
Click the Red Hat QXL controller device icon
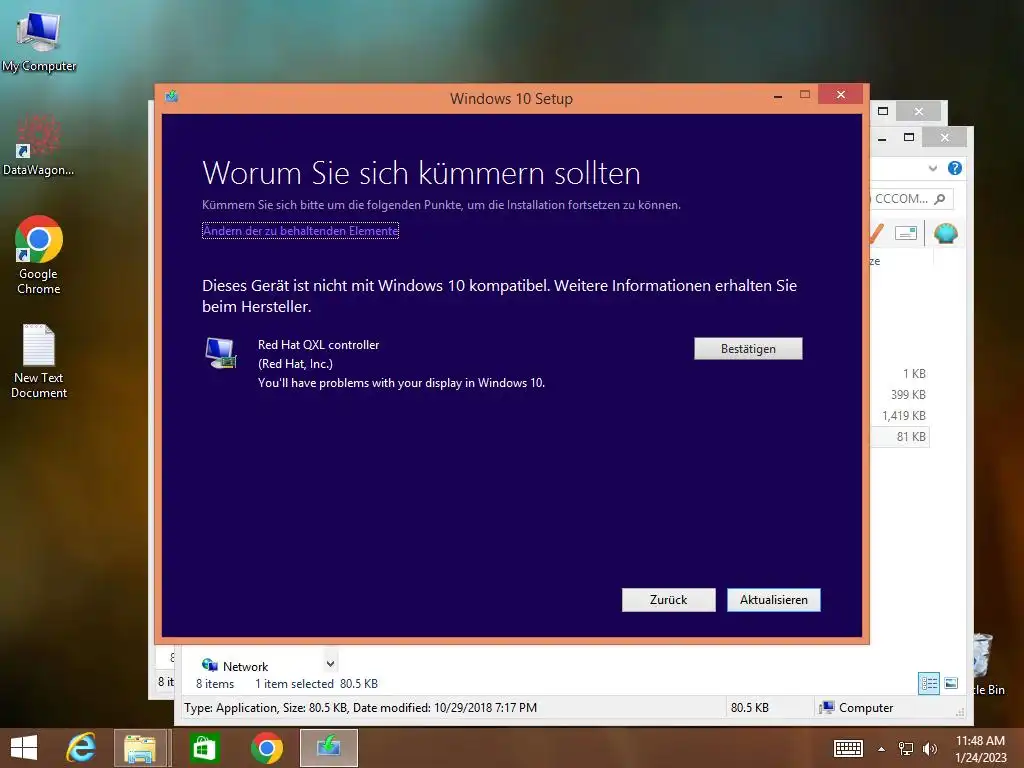[x=221, y=353]
